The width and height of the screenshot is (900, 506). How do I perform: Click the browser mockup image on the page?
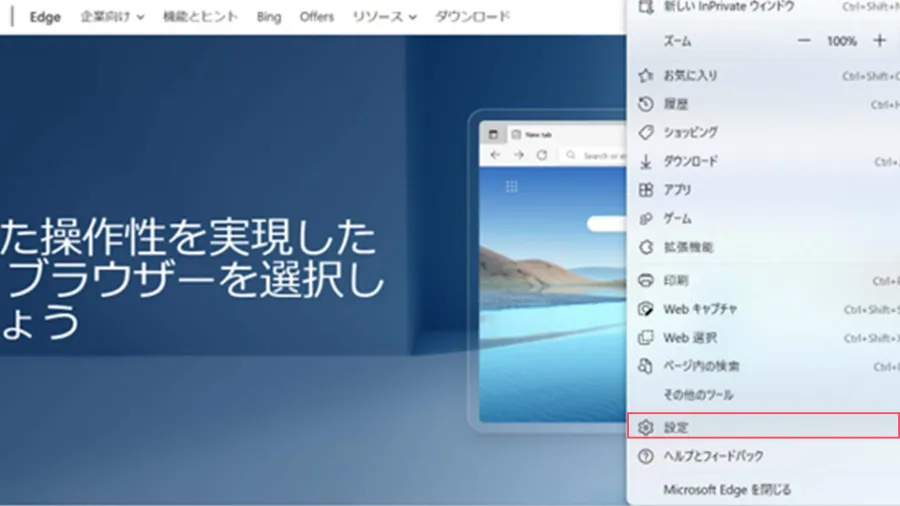[548, 270]
